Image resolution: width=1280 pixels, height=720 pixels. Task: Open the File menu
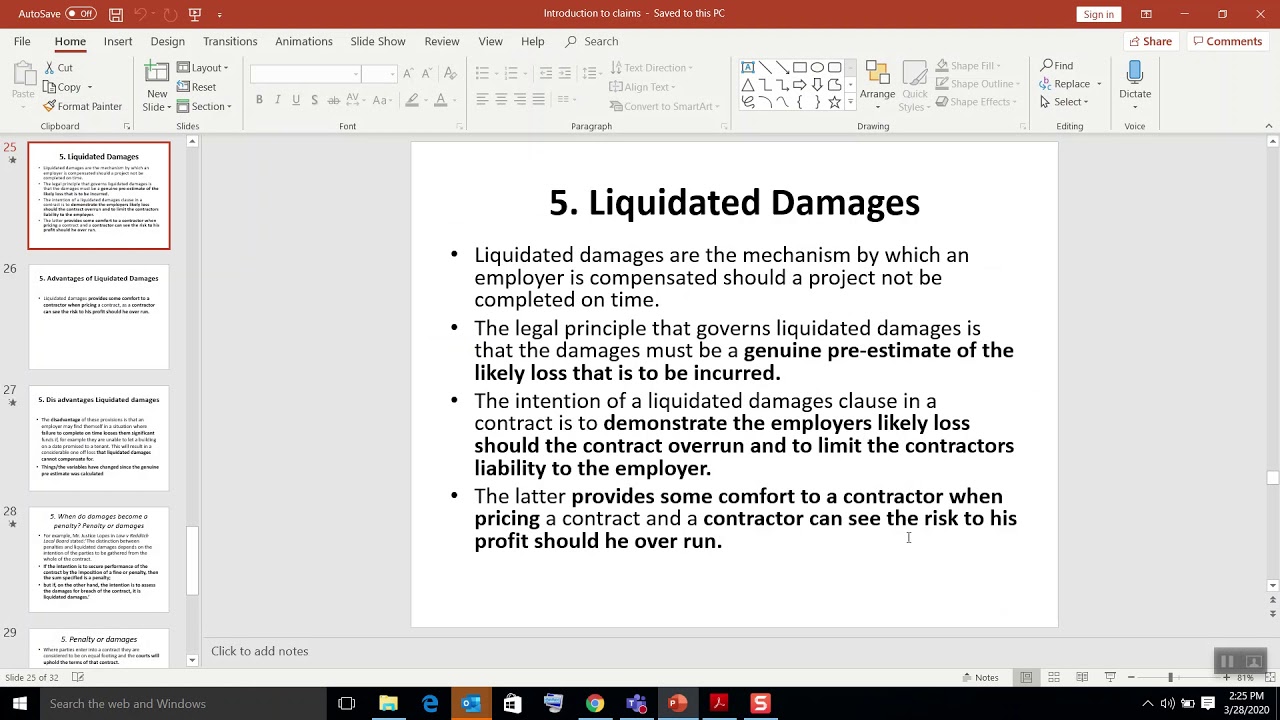[22, 41]
